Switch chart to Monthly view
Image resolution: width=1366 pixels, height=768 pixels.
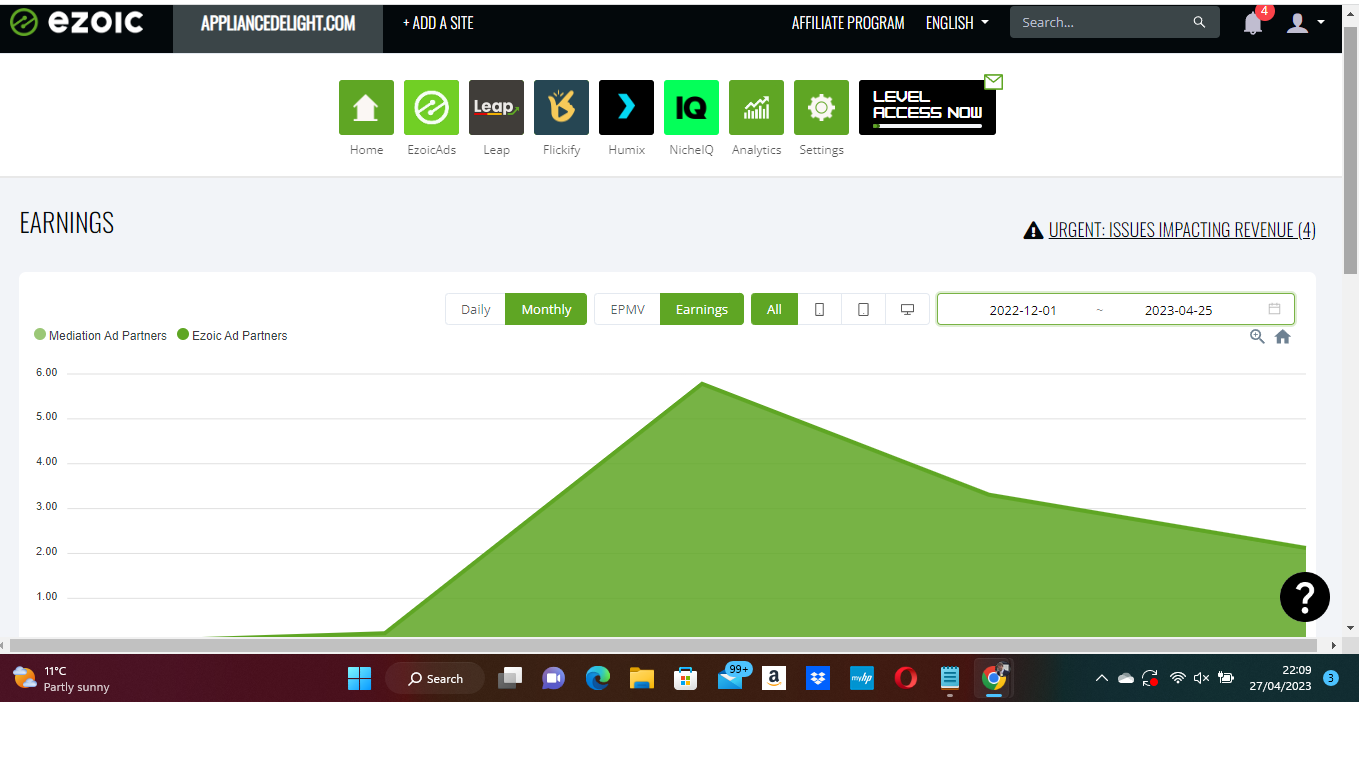click(x=546, y=309)
